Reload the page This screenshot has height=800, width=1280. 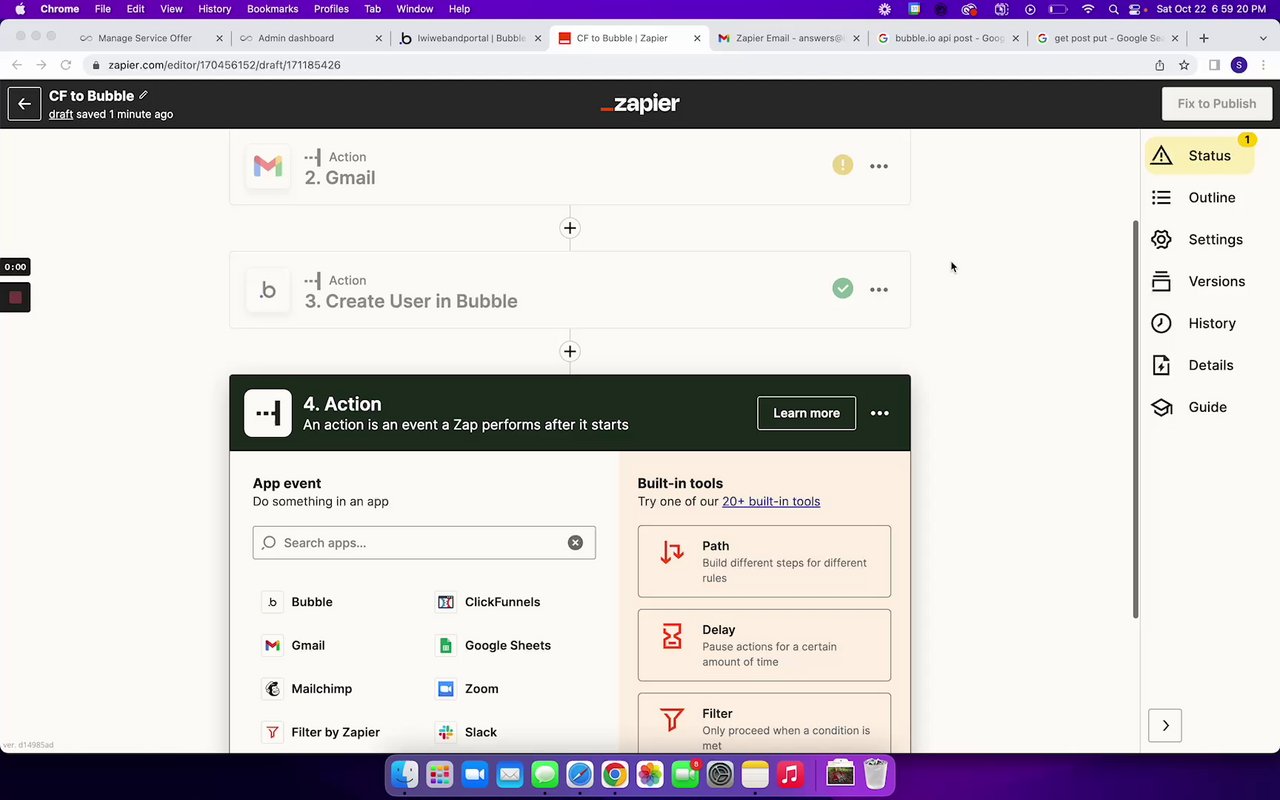pos(66,65)
